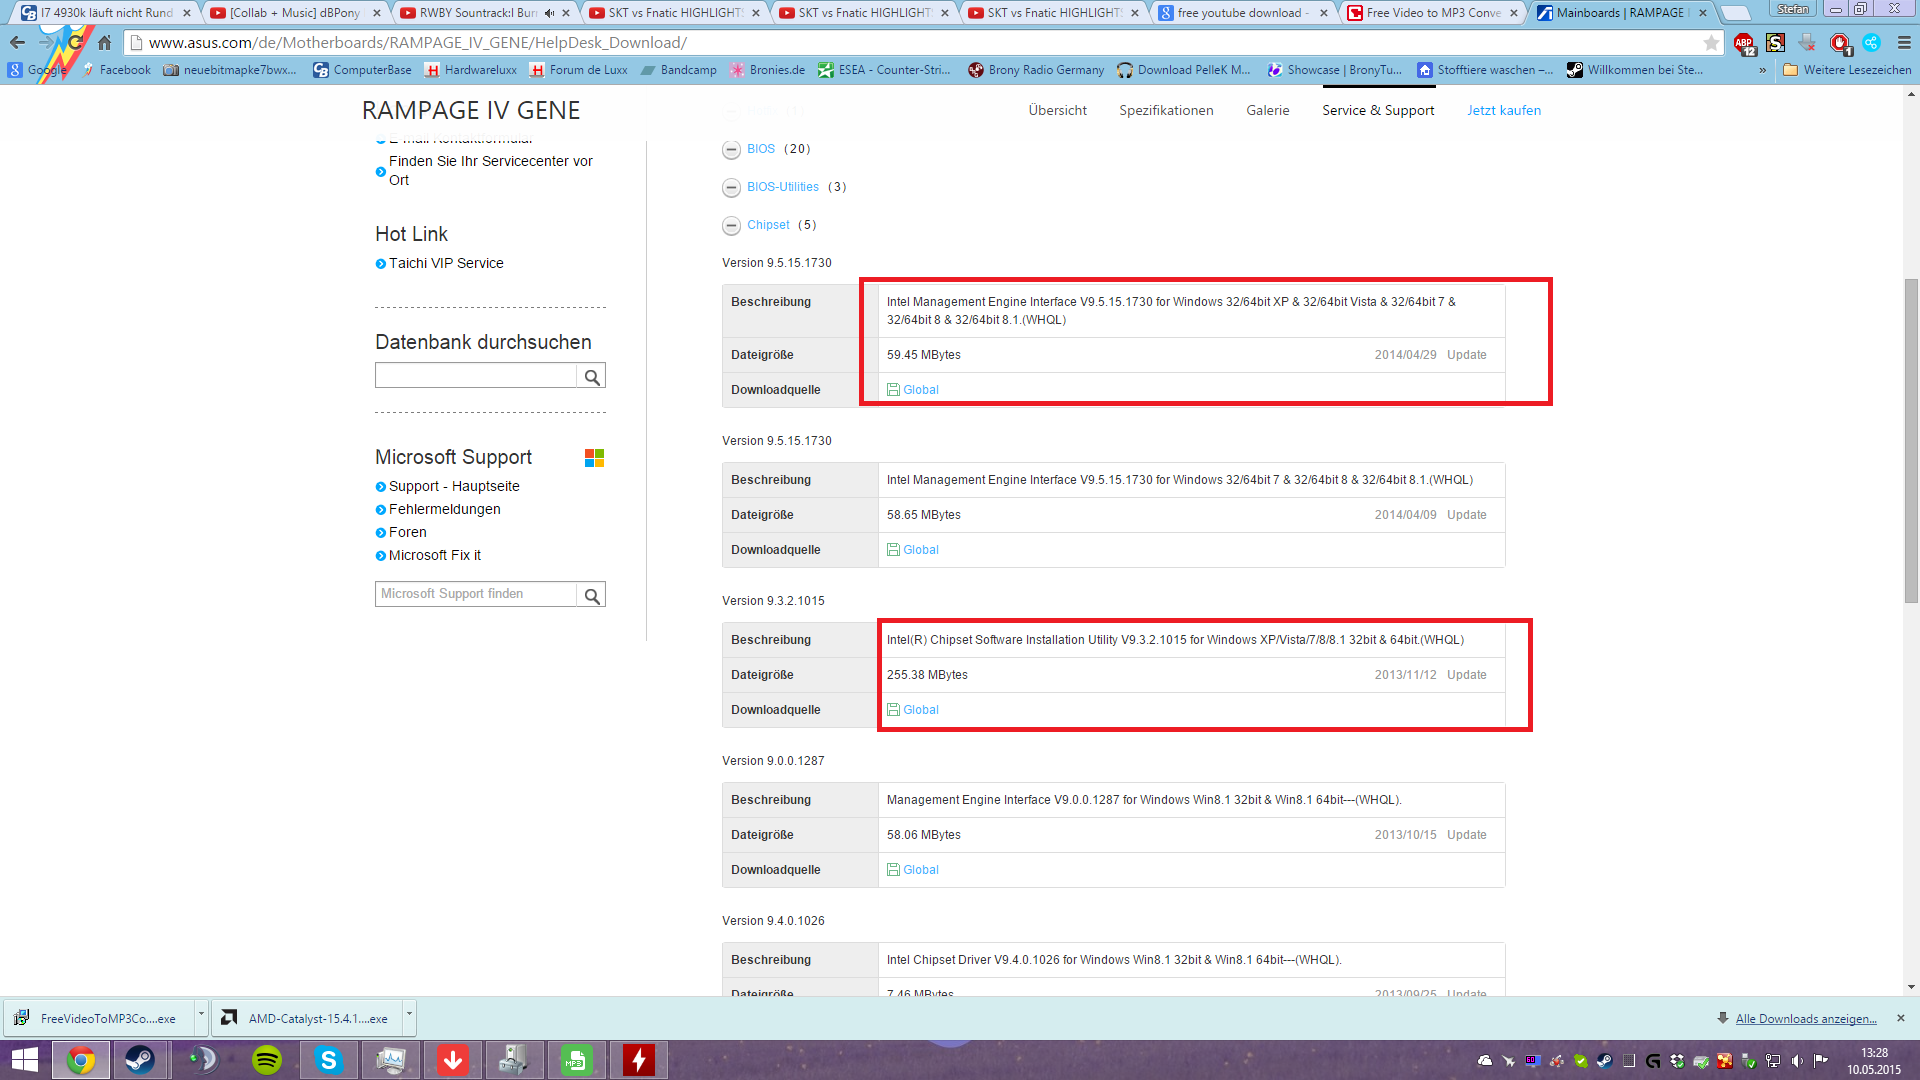
Task: Click vertical page scrollbar thumb
Action: (x=1911, y=440)
